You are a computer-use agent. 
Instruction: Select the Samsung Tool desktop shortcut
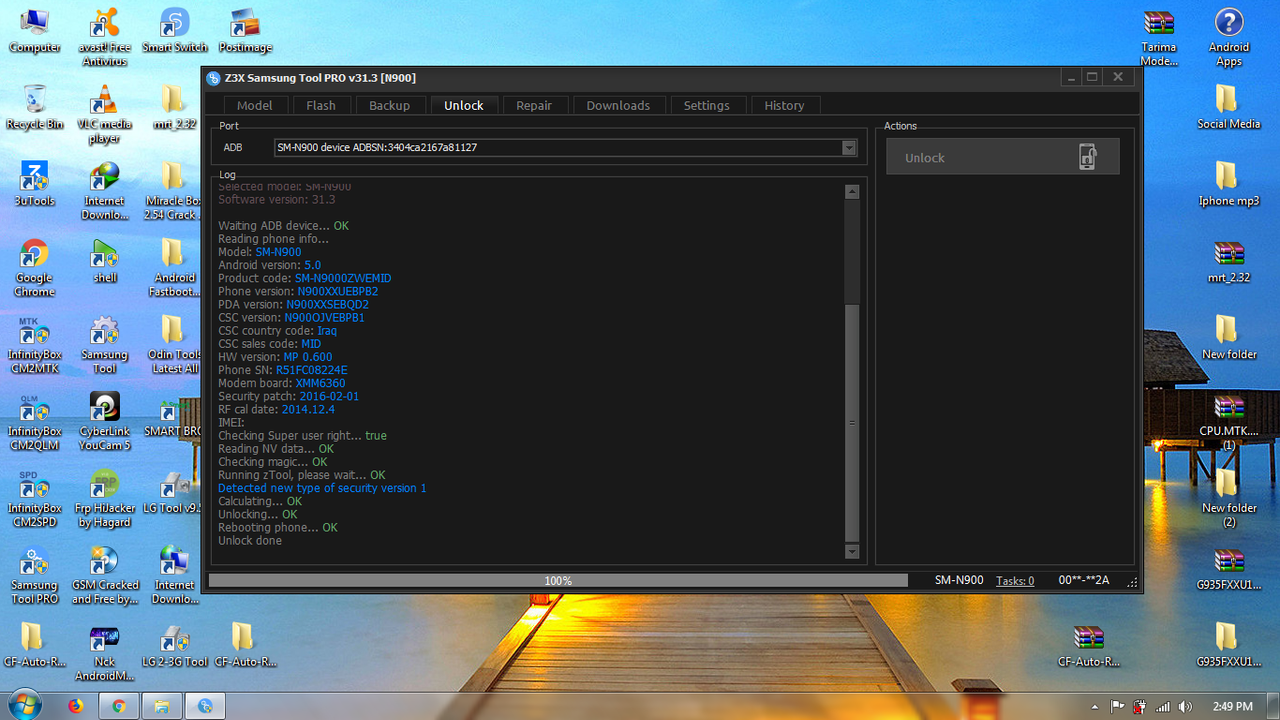click(104, 345)
